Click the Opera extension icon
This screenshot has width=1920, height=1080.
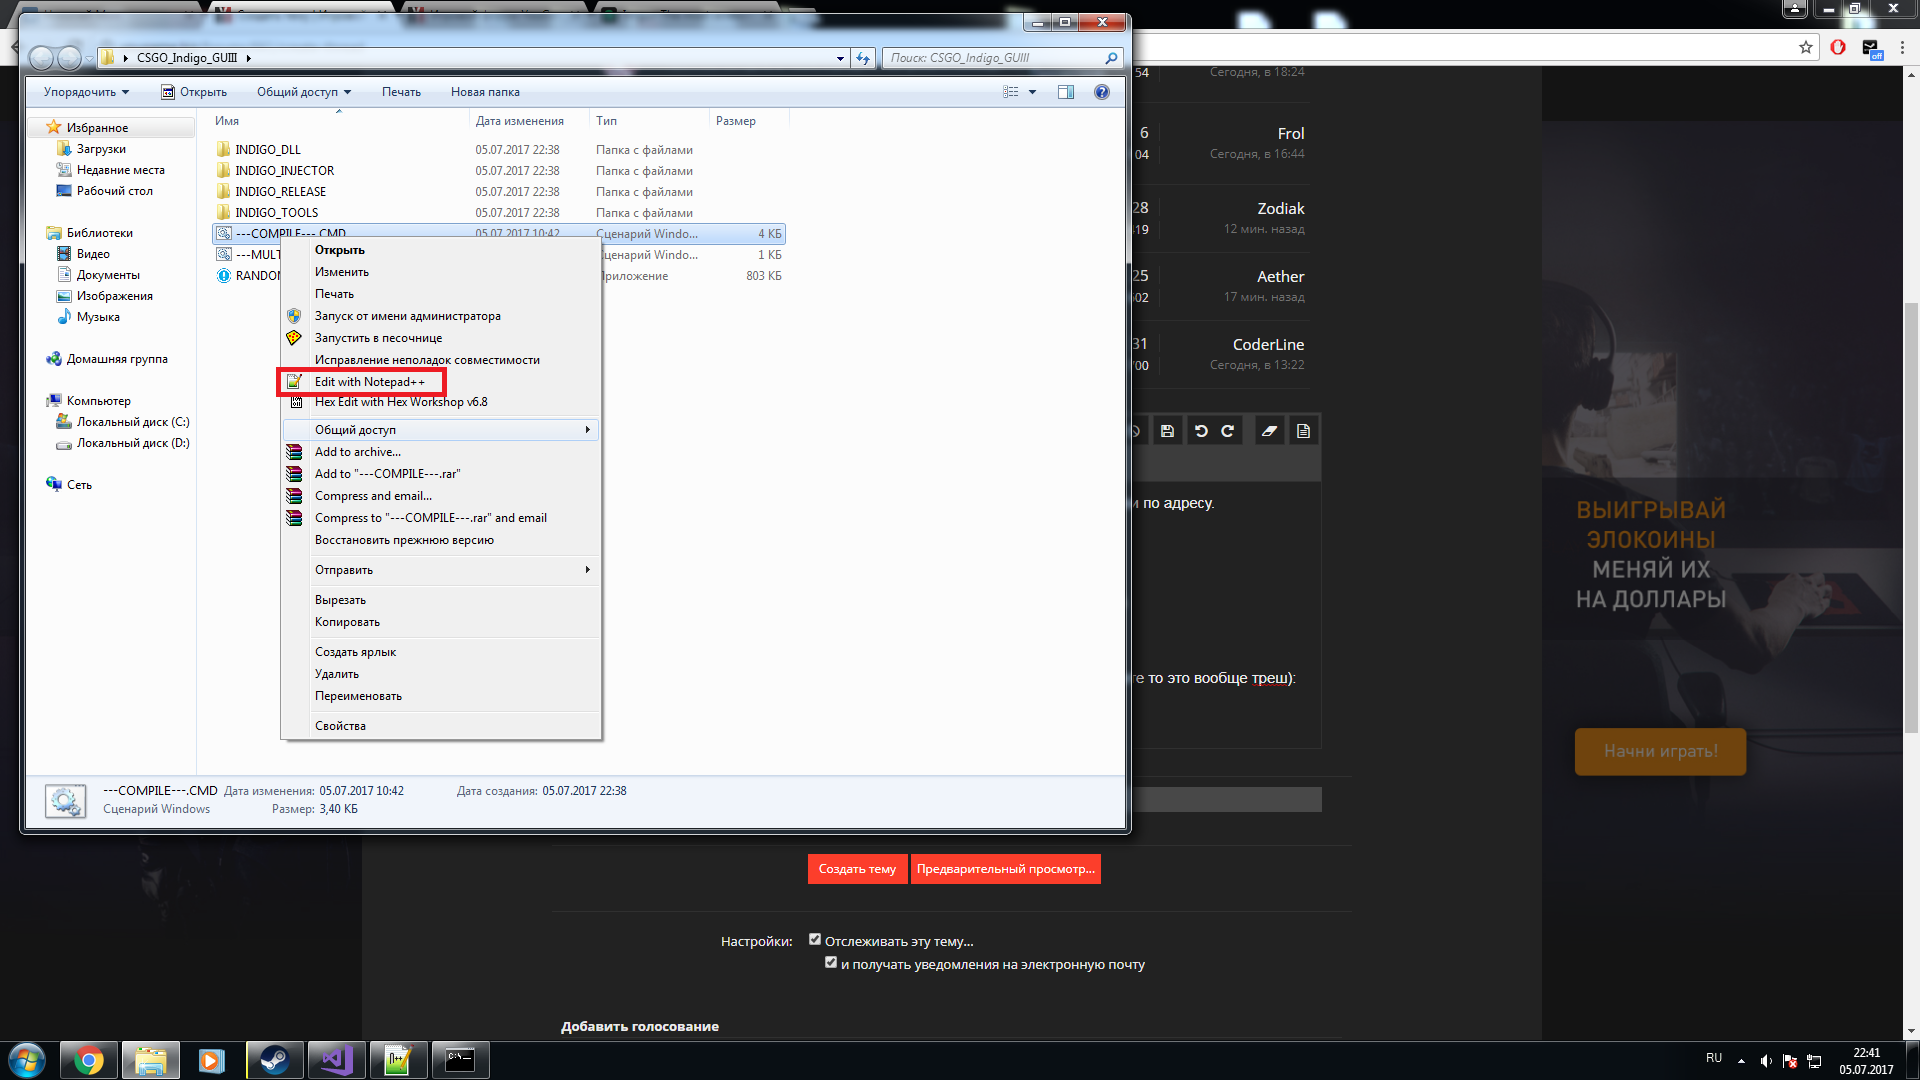click(x=1838, y=47)
